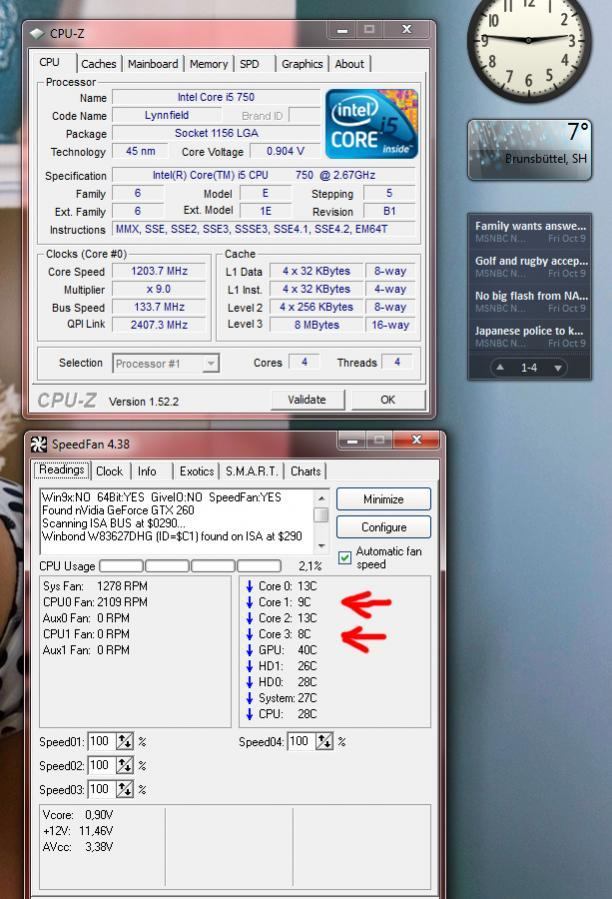This screenshot has height=899, width=612.
Task: Select the Readings tab in SpeedFan
Action: click(61, 470)
